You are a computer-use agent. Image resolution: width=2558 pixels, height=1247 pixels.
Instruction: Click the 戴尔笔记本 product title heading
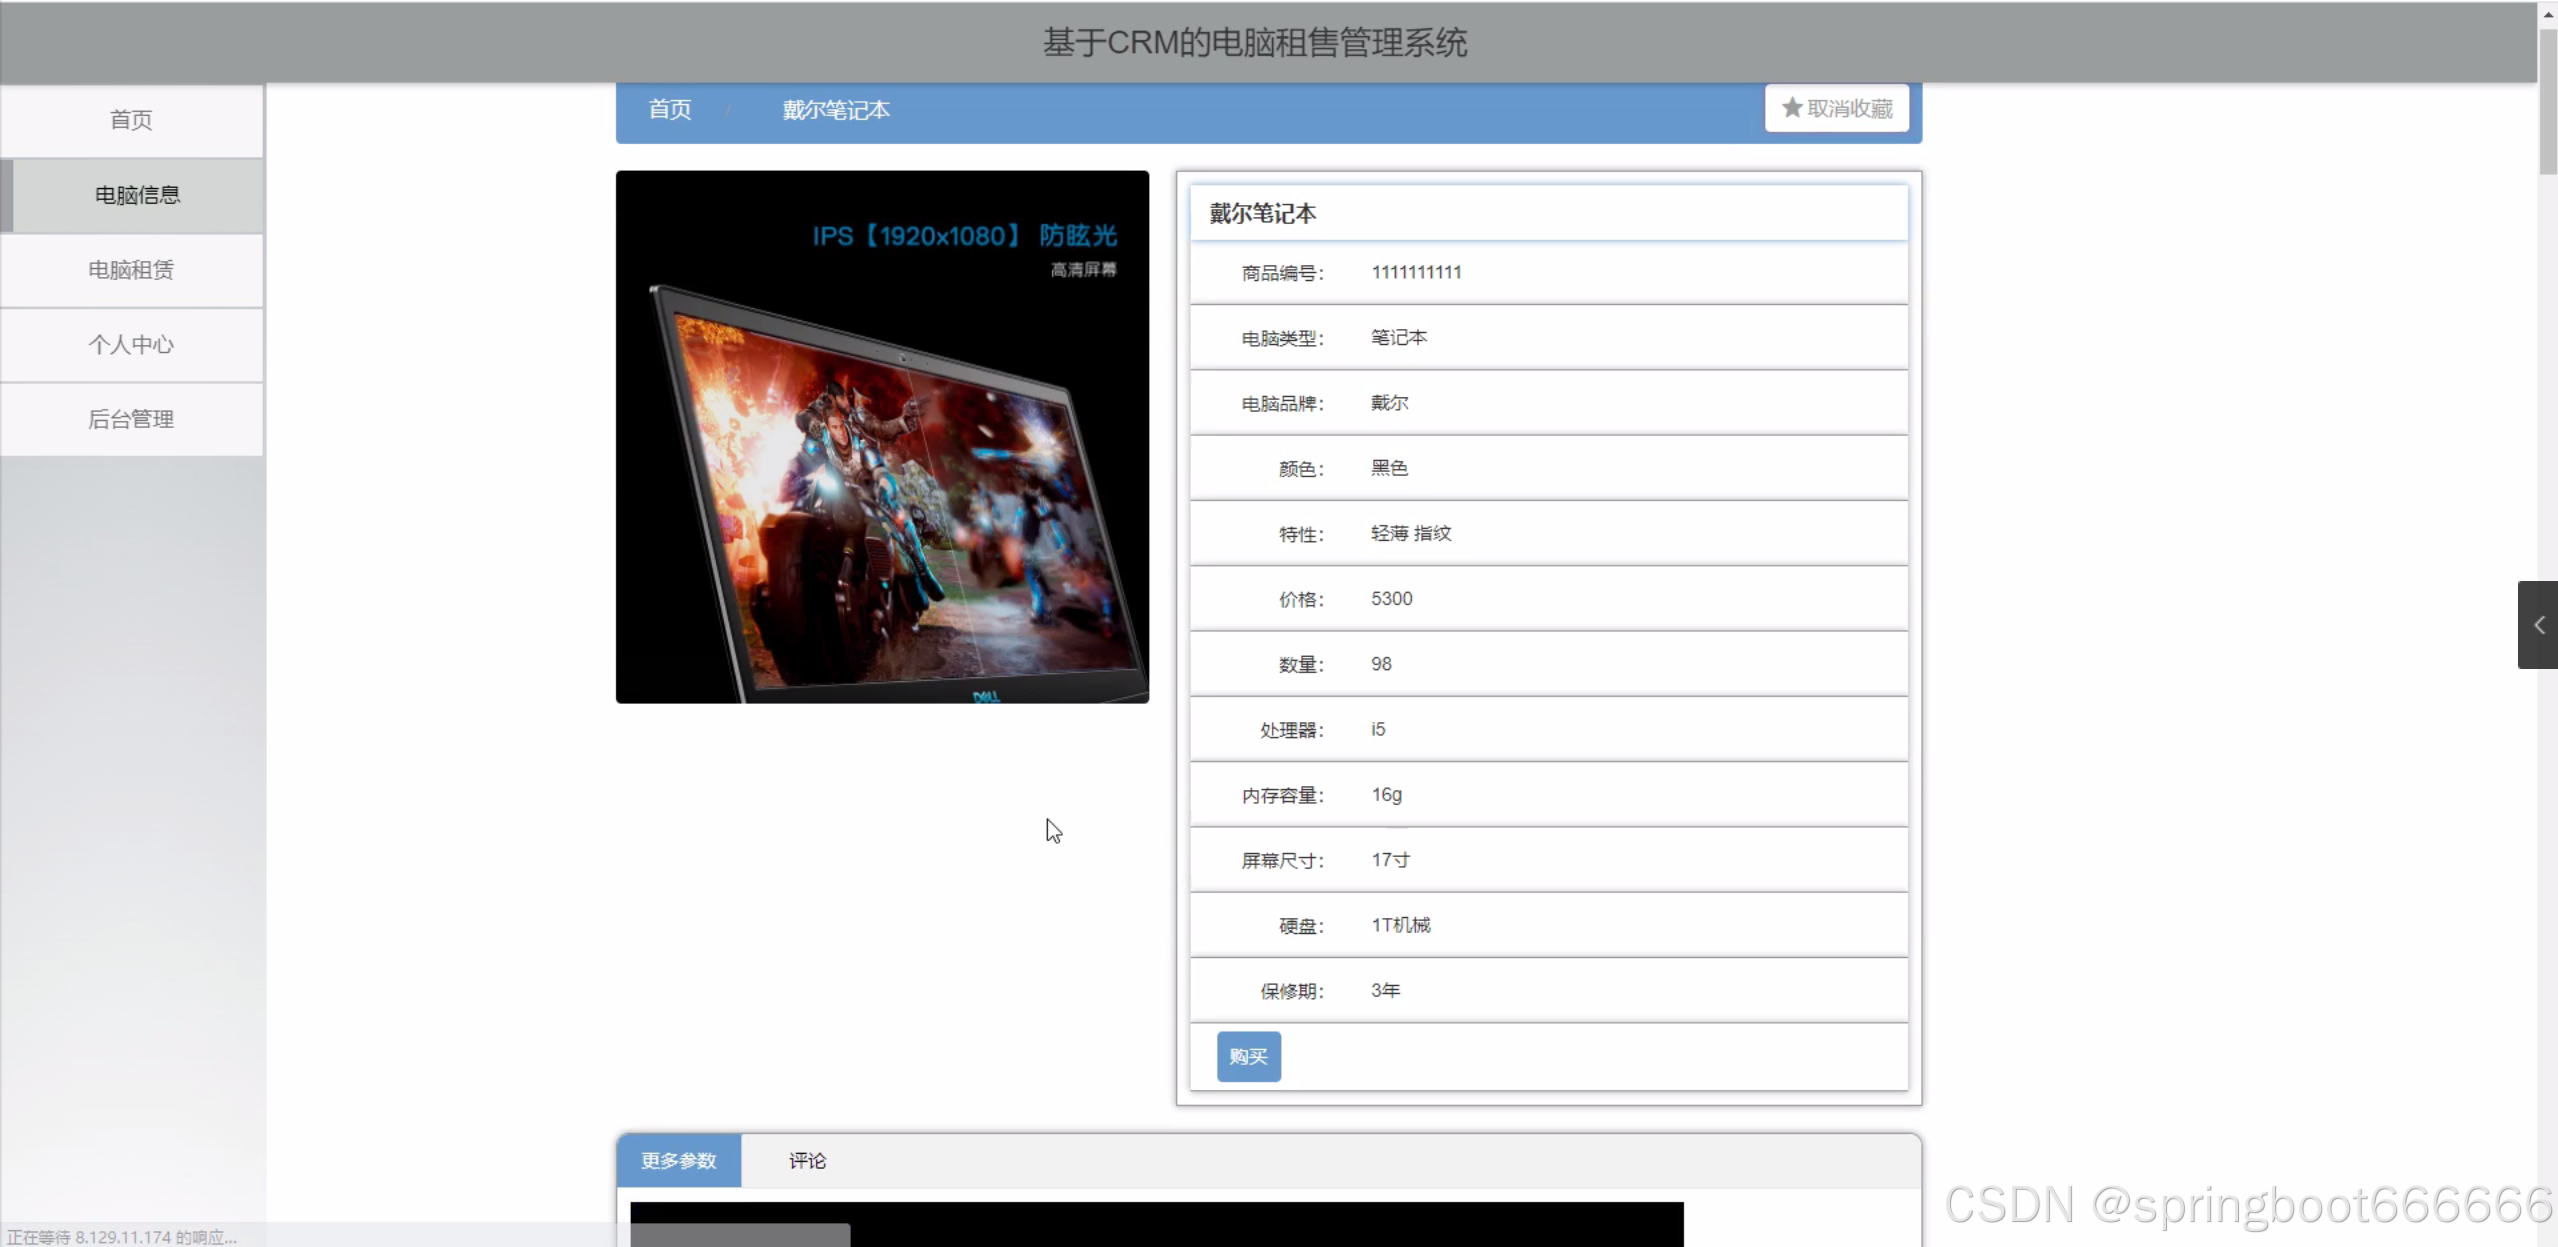point(1263,213)
